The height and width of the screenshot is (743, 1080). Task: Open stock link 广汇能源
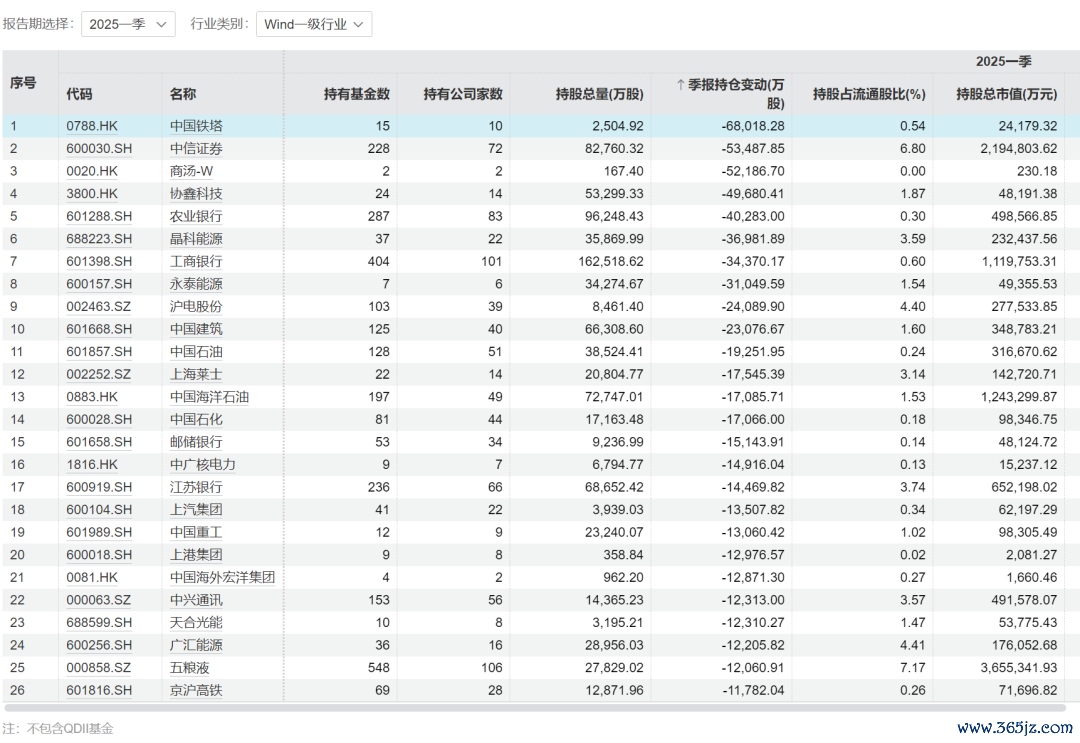(196, 646)
